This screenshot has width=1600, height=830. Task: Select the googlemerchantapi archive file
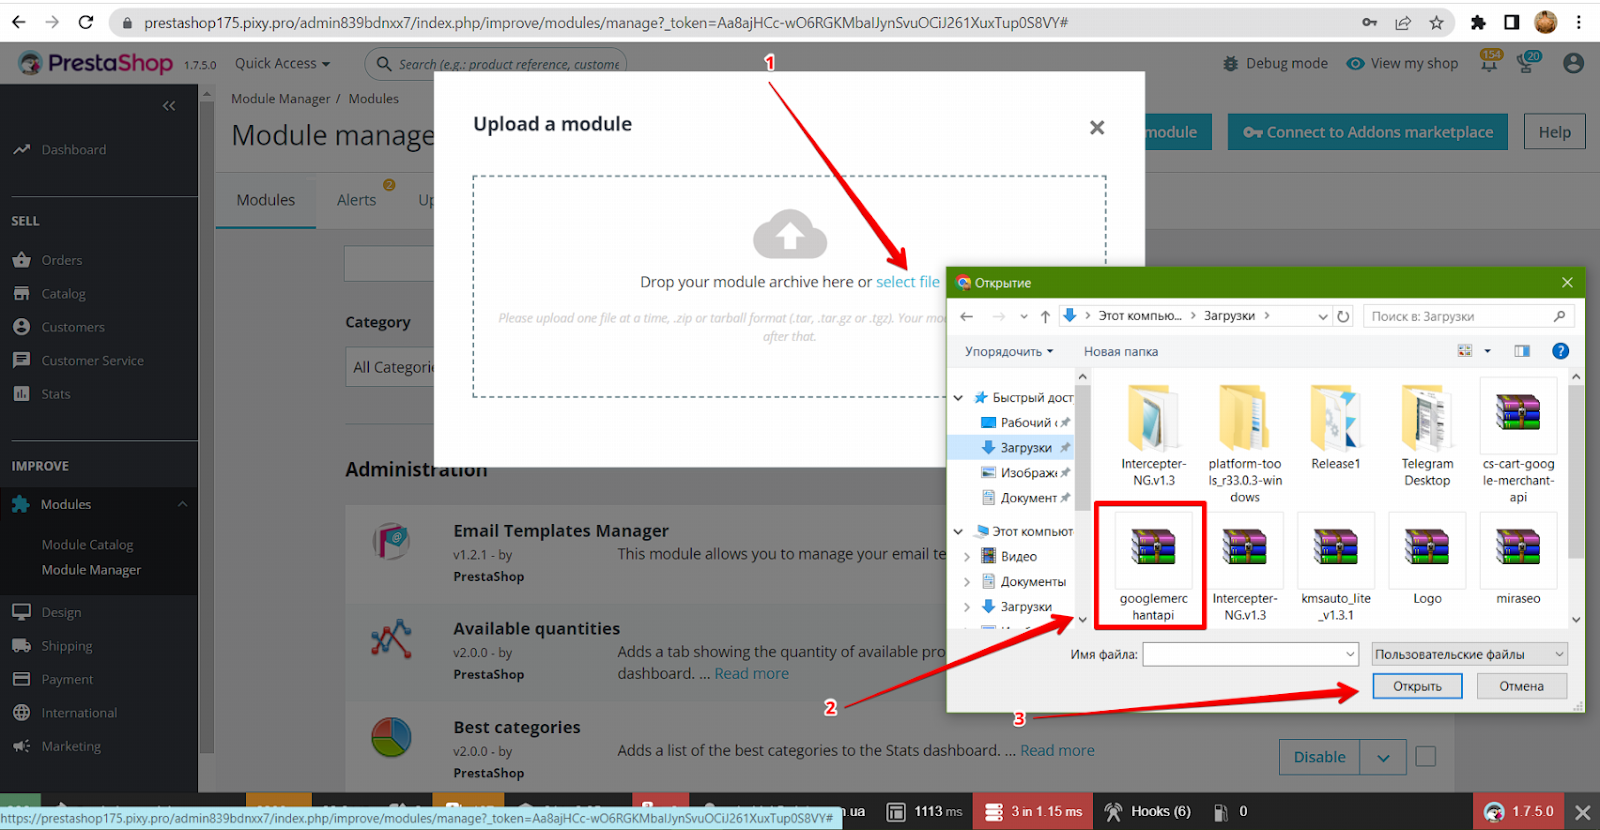tap(1153, 567)
